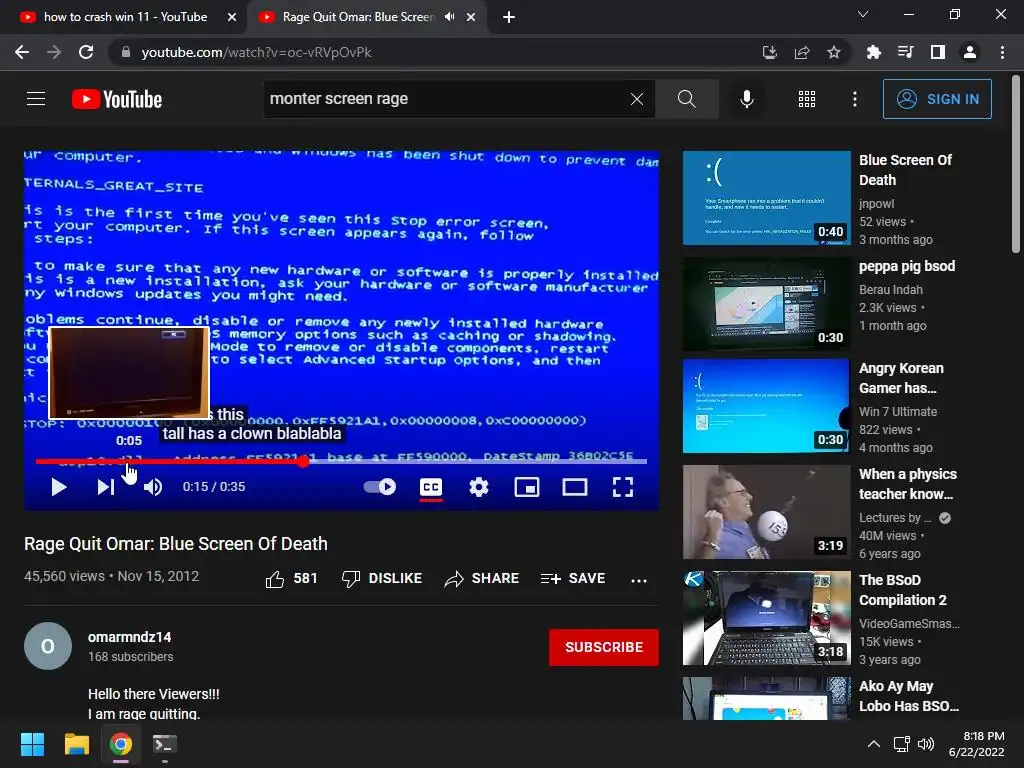Open Chrome profile menu
The width and height of the screenshot is (1024, 768).
coord(970,52)
